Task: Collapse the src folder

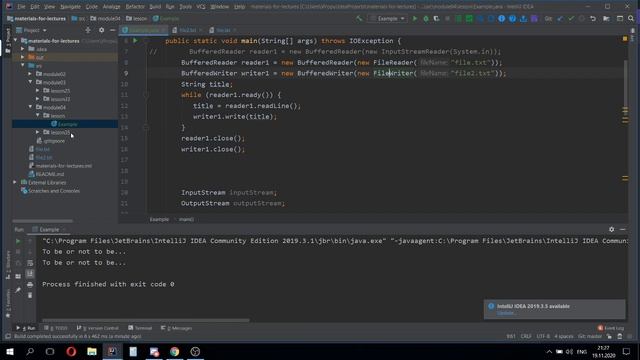Action: tap(23, 66)
